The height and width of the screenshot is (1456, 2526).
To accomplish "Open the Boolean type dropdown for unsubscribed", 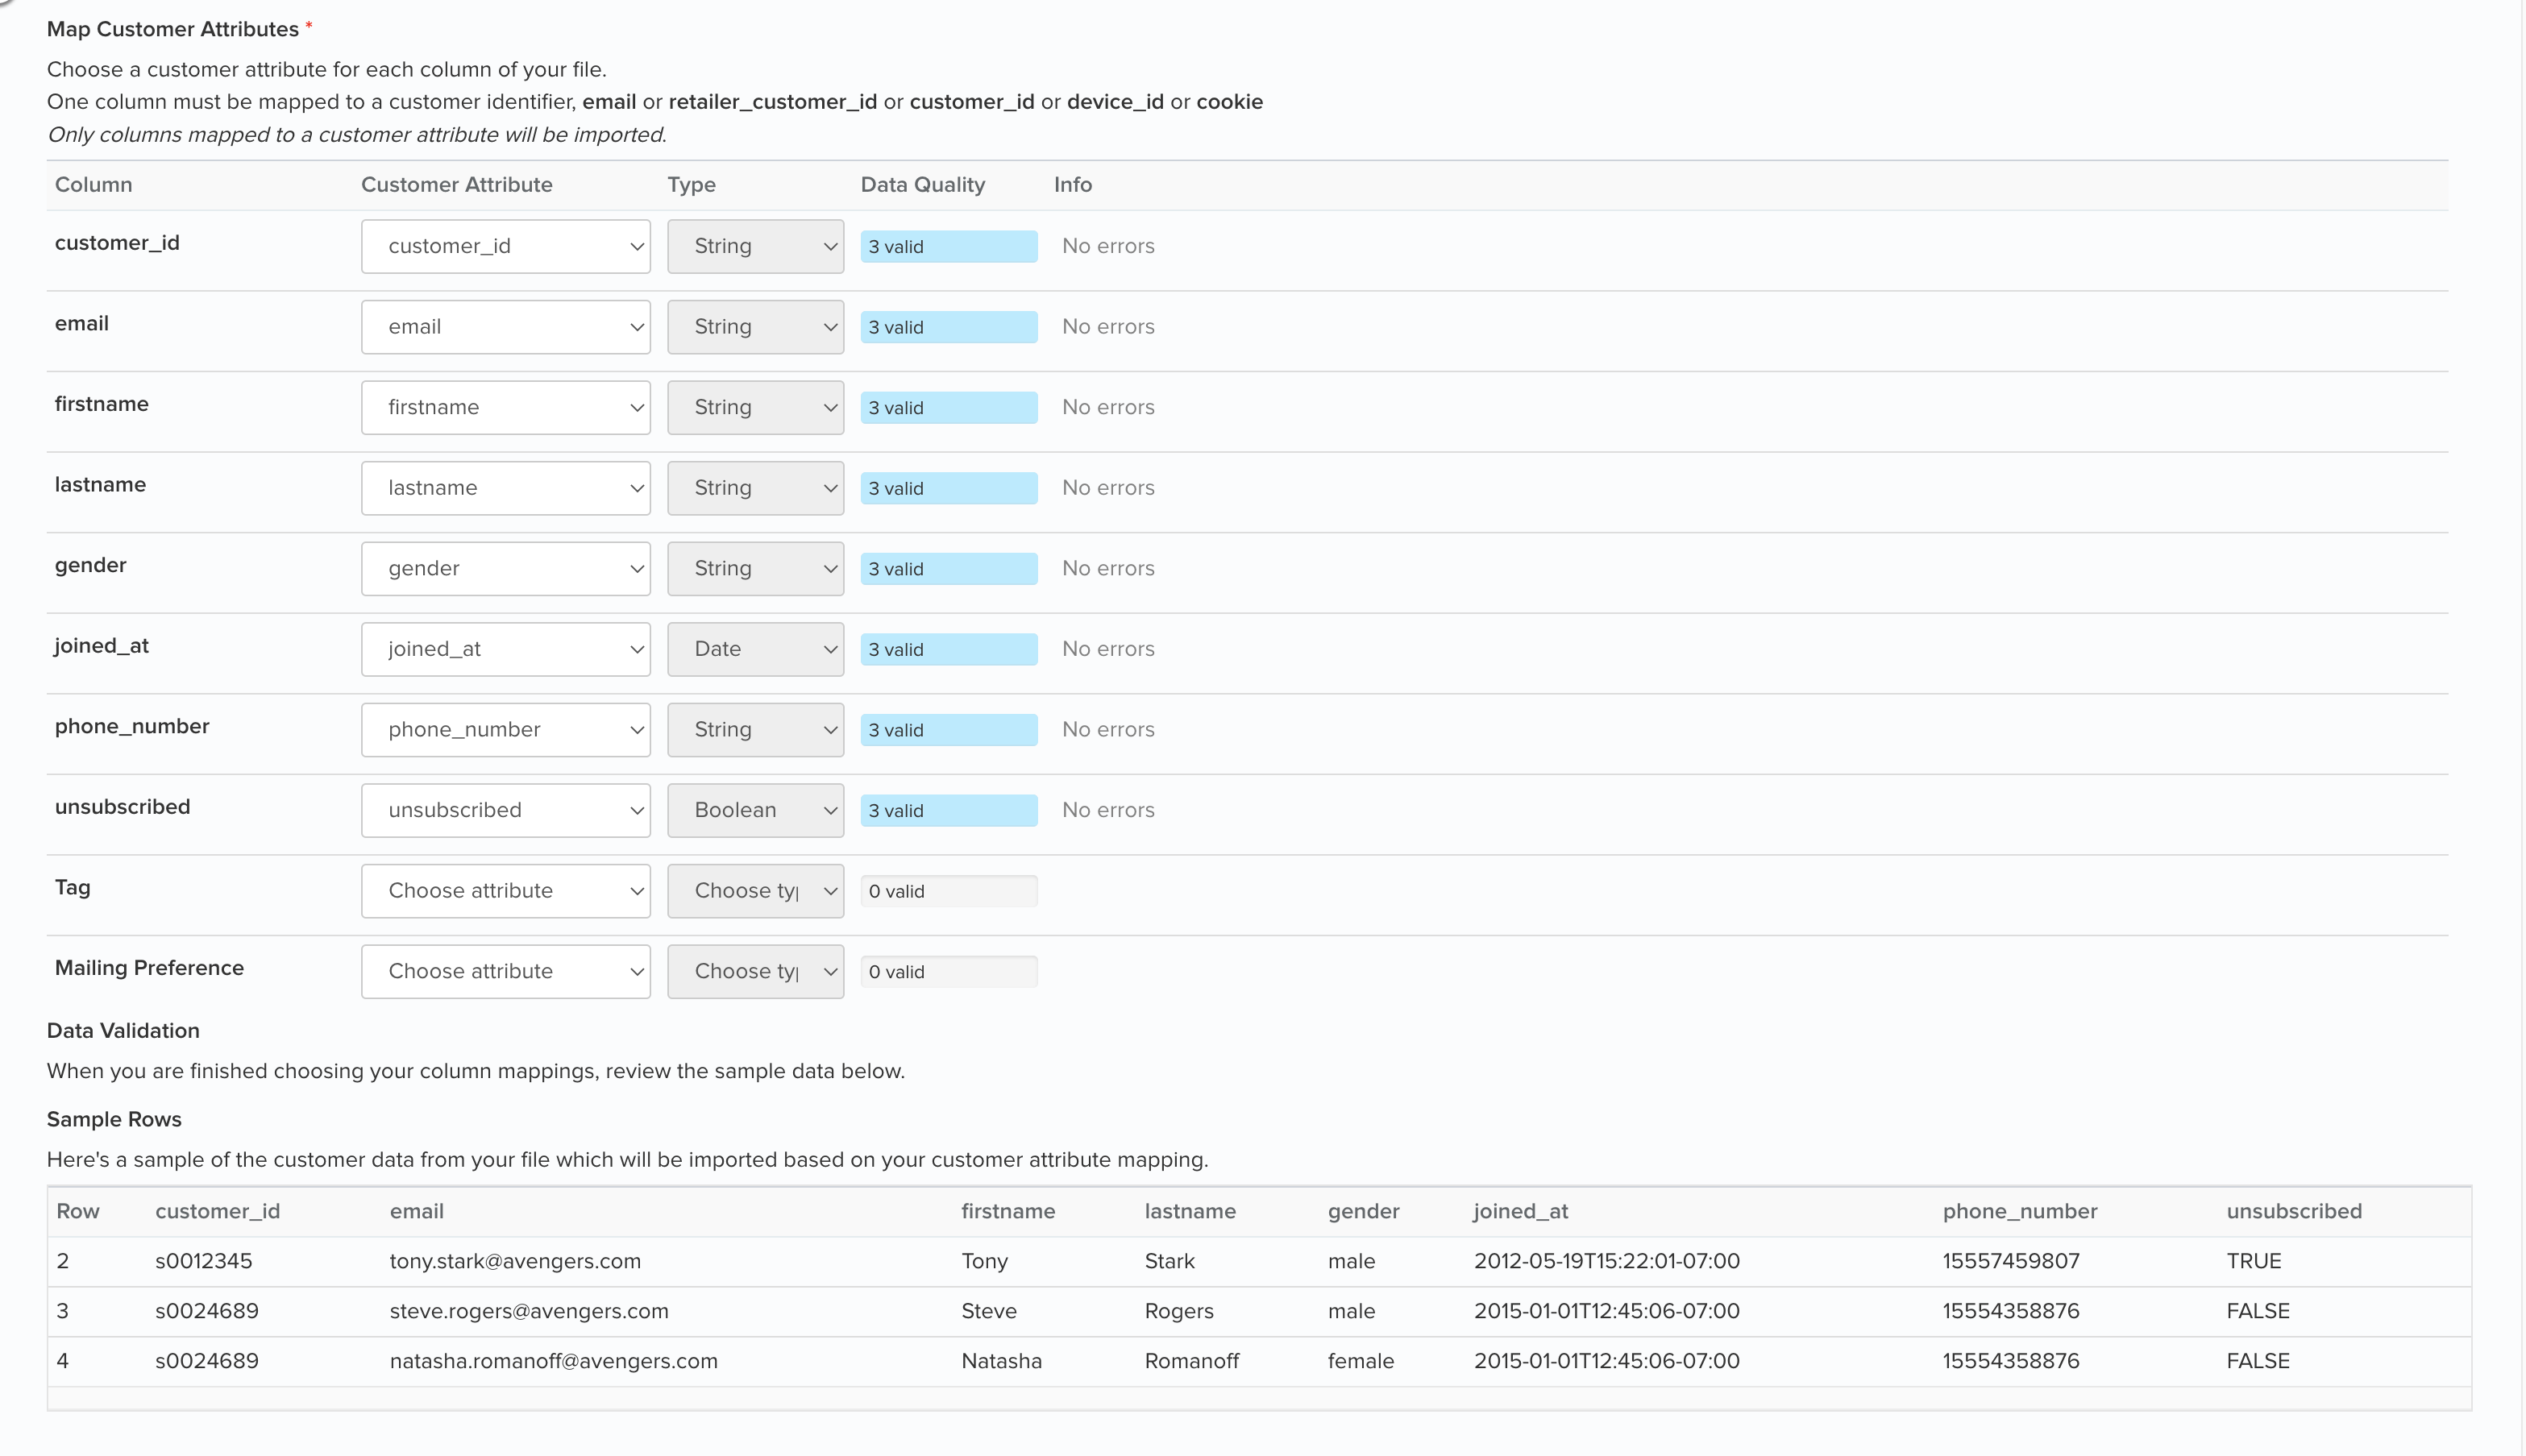I will [x=756, y=810].
